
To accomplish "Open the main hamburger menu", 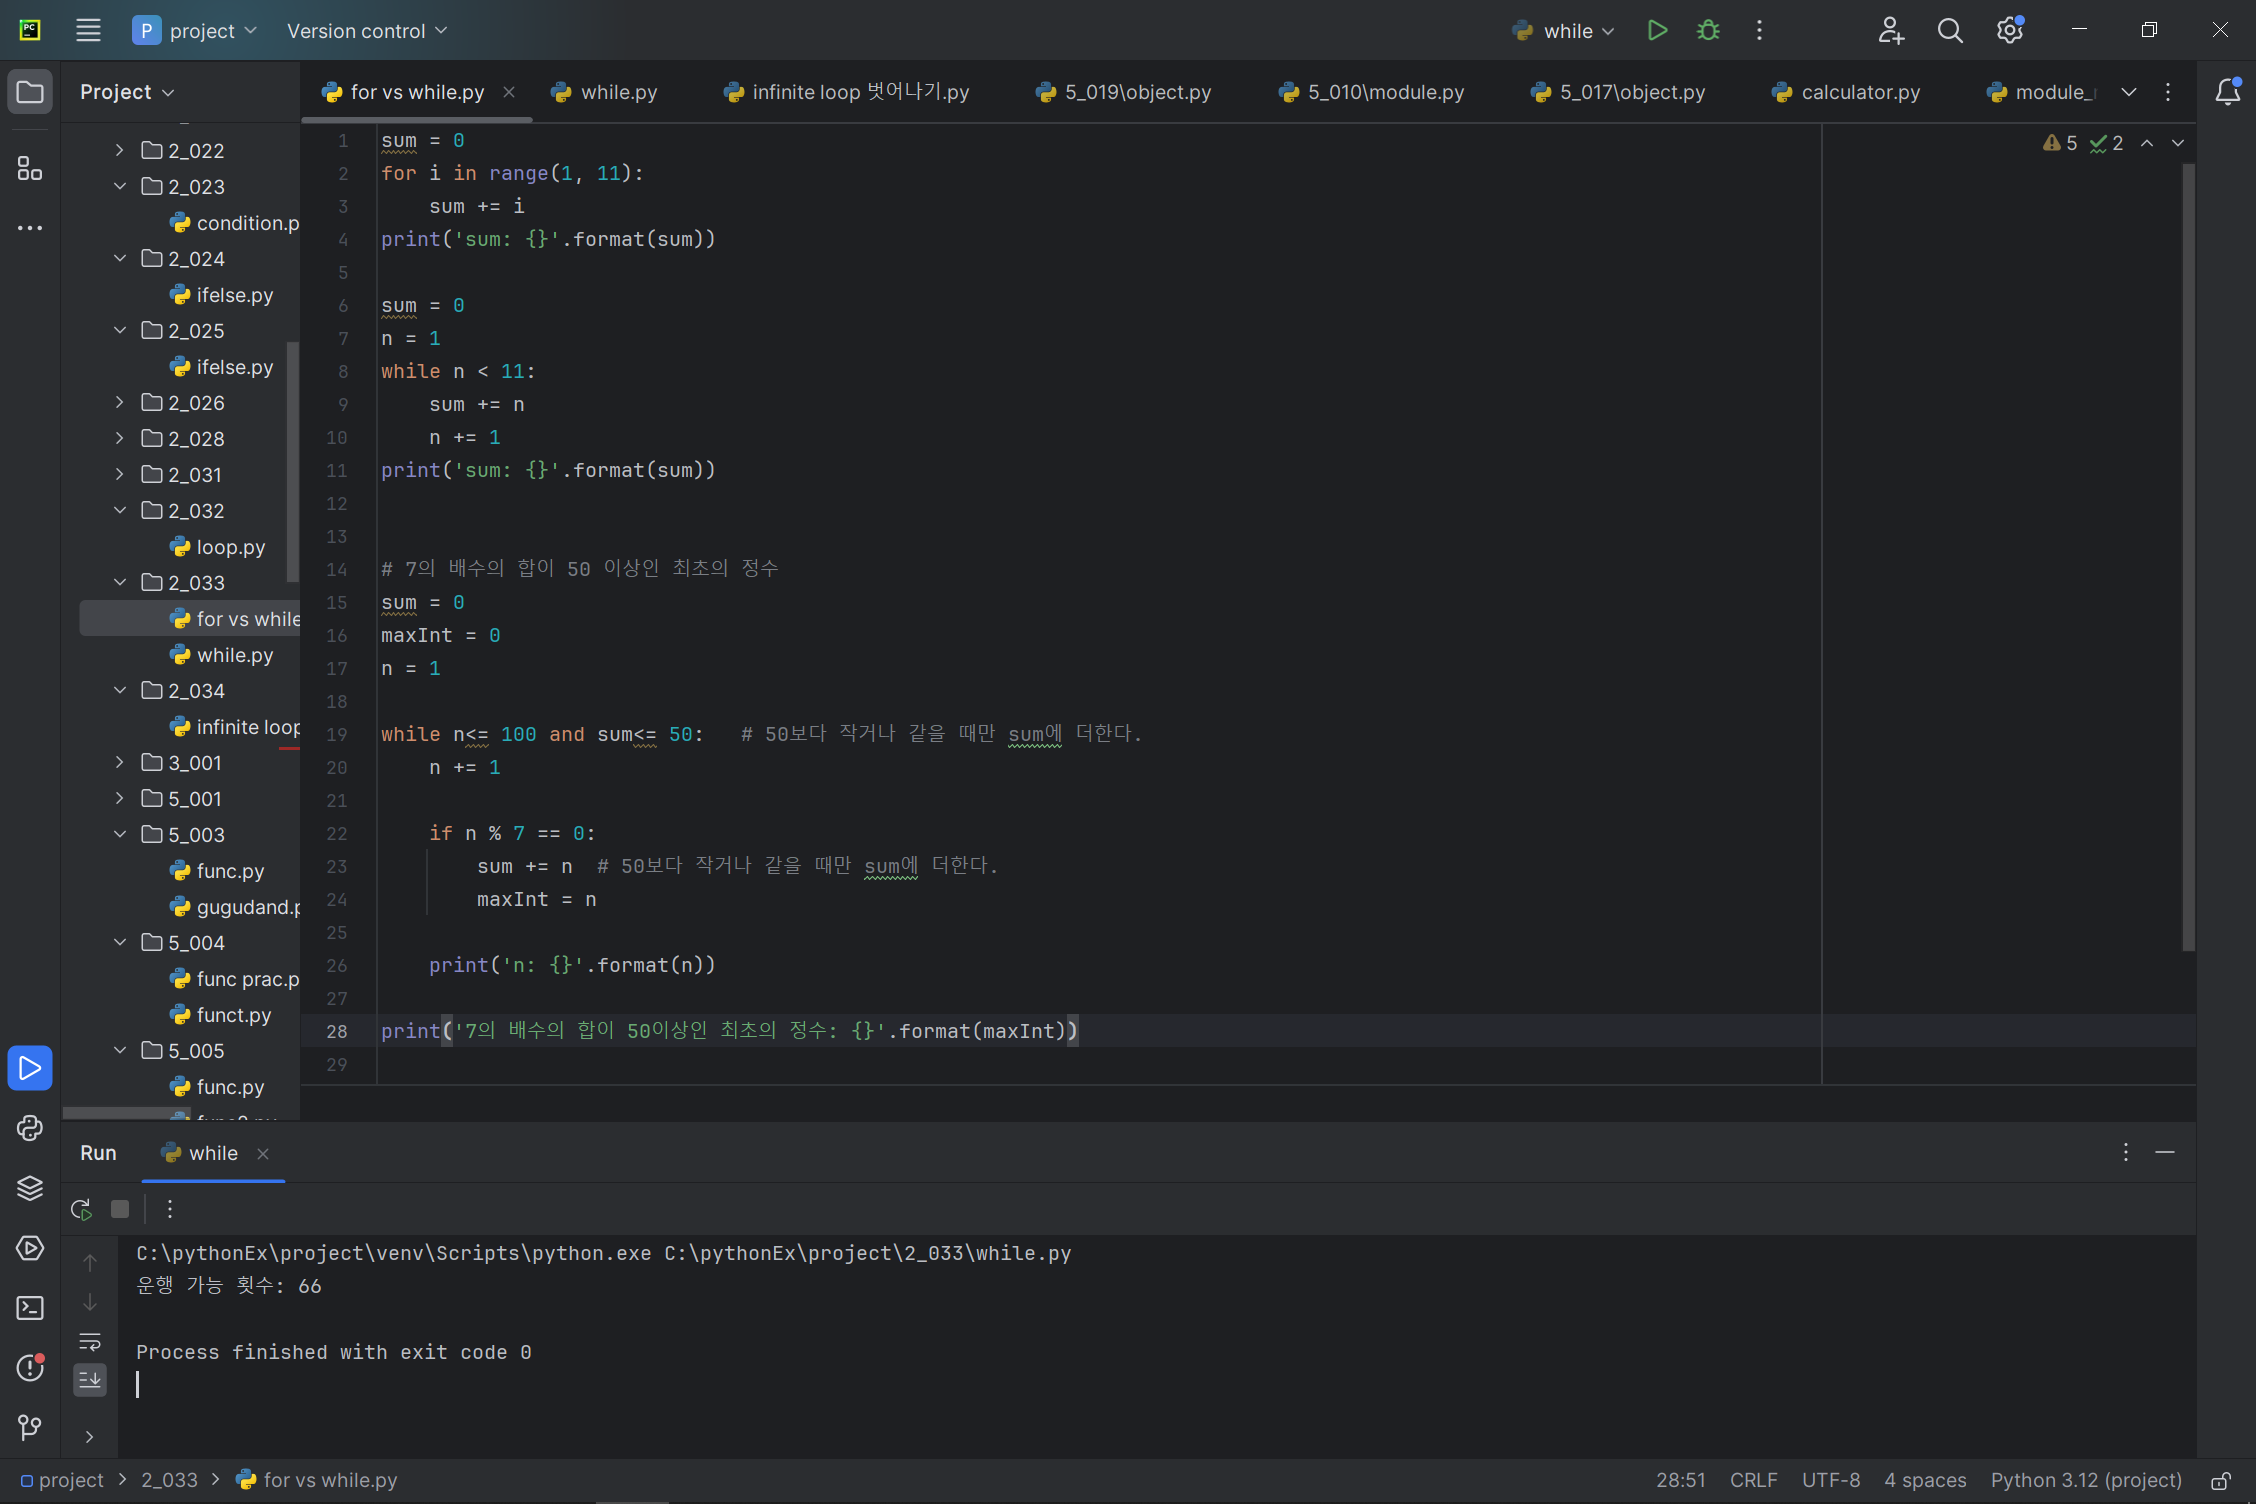I will point(88,31).
